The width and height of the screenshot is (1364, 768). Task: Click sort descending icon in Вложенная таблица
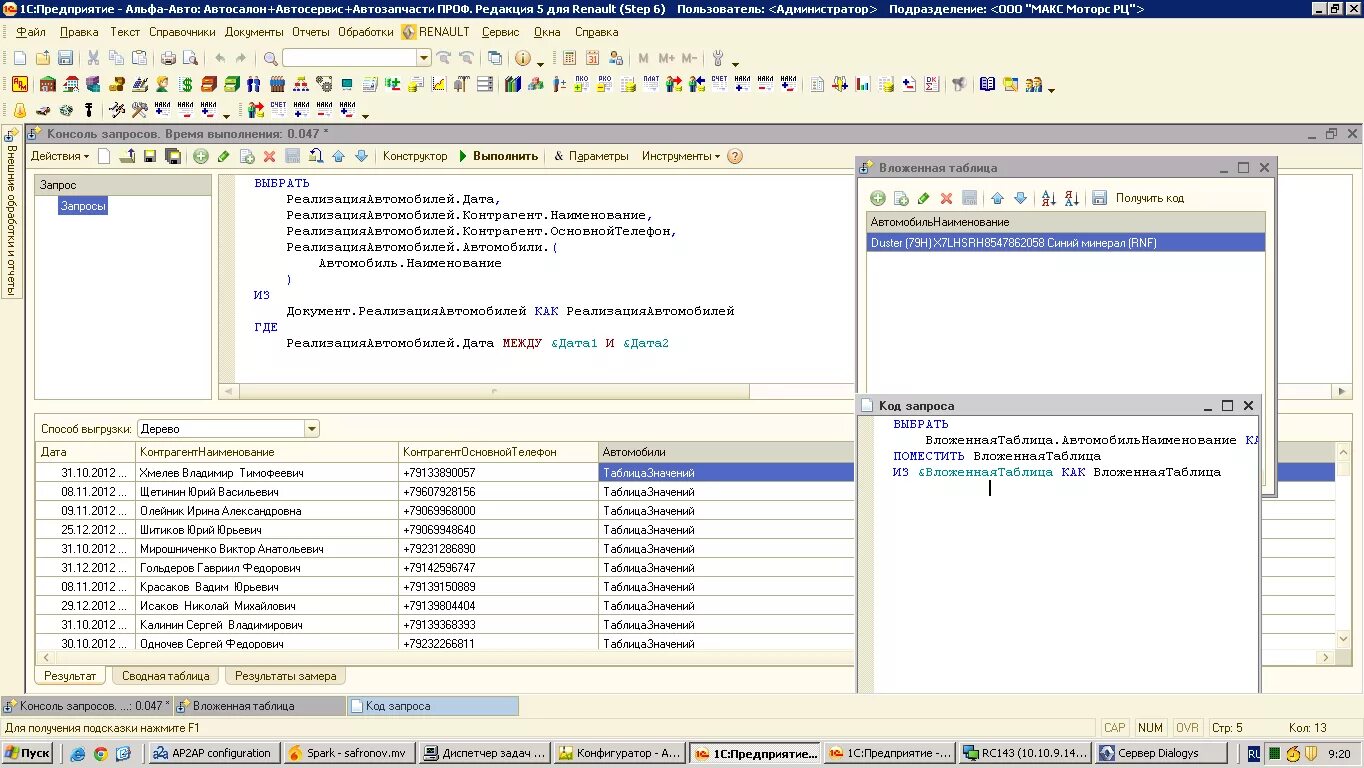[1071, 198]
